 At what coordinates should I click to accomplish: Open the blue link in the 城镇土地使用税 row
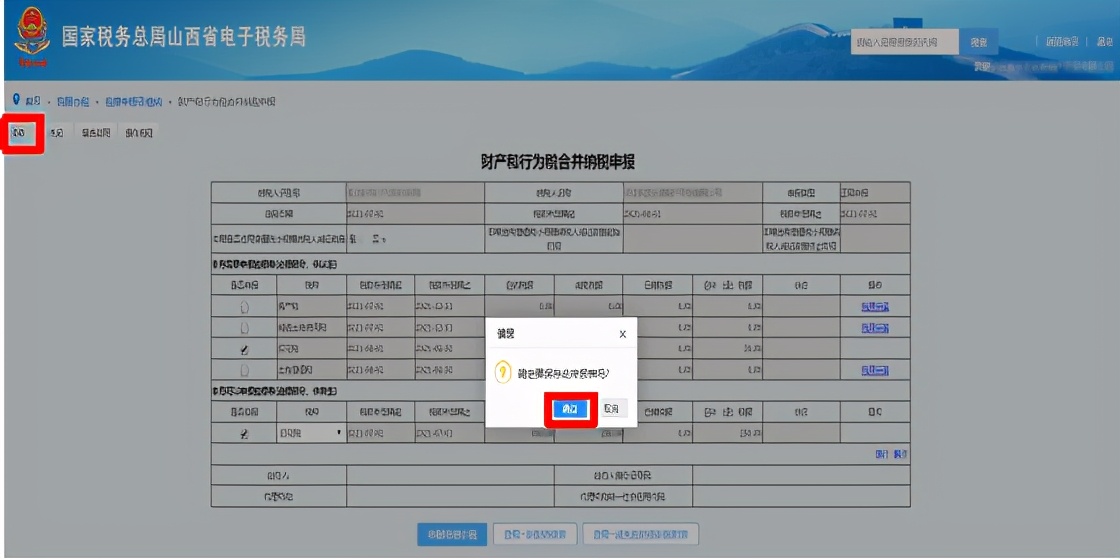point(875,328)
